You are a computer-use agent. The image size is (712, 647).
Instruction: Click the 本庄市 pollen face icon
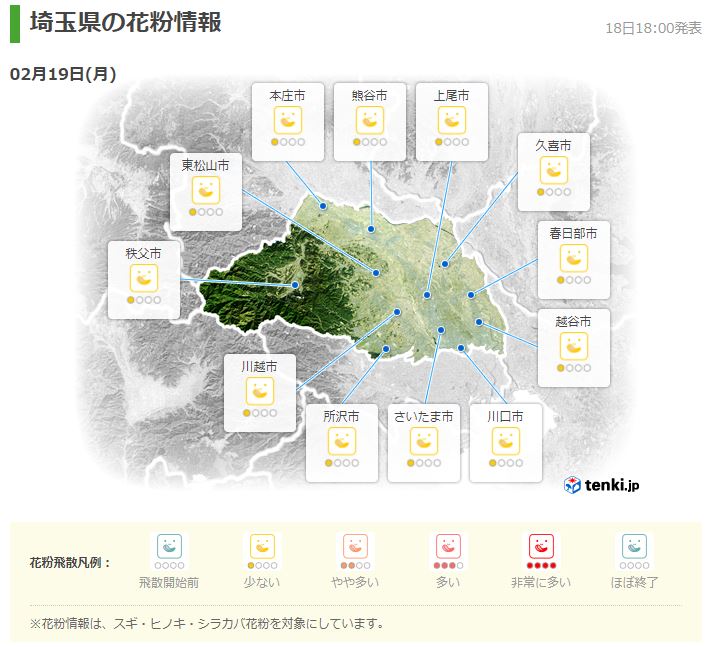[288, 120]
